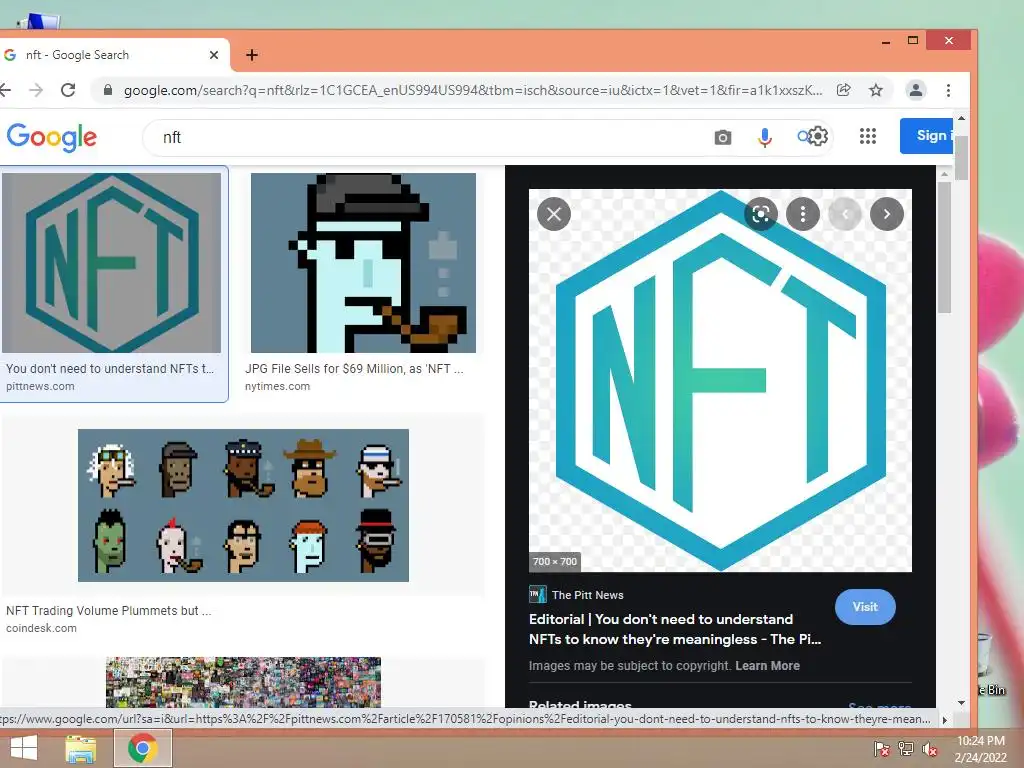Click Chrome icon in taskbar
Image resolution: width=1024 pixels, height=768 pixels.
(143, 748)
